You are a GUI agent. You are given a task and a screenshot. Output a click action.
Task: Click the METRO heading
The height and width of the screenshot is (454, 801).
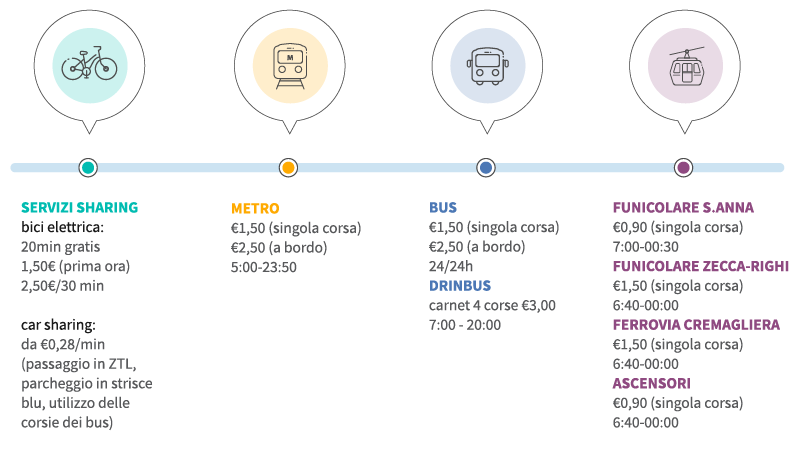tap(255, 208)
